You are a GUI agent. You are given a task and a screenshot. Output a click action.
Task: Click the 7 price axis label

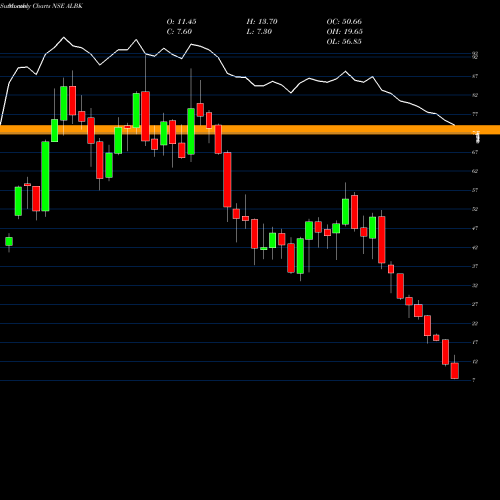[x=474, y=380]
